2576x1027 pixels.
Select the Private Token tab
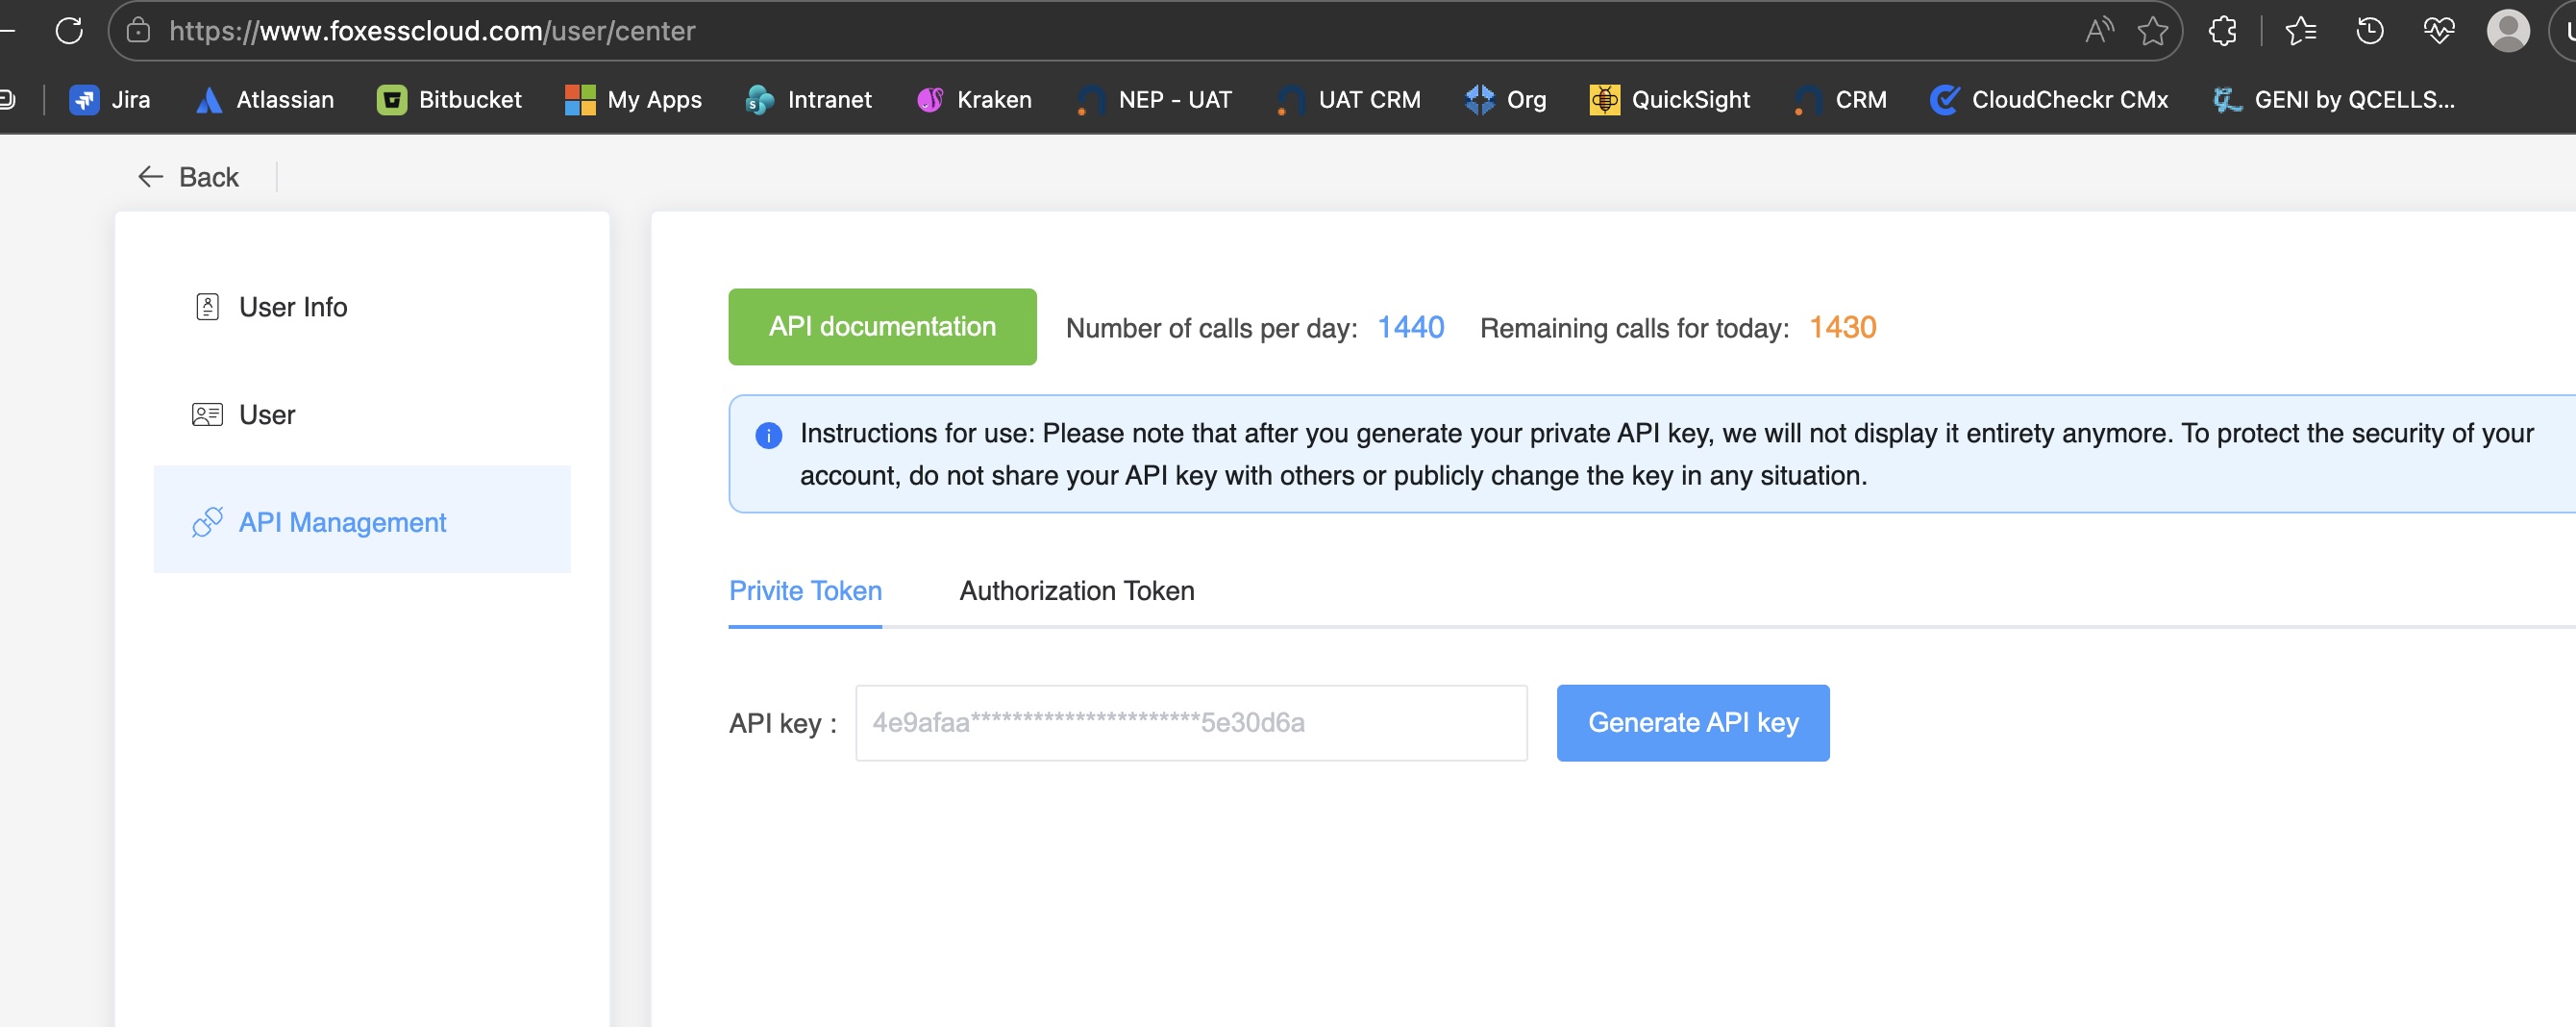click(805, 591)
